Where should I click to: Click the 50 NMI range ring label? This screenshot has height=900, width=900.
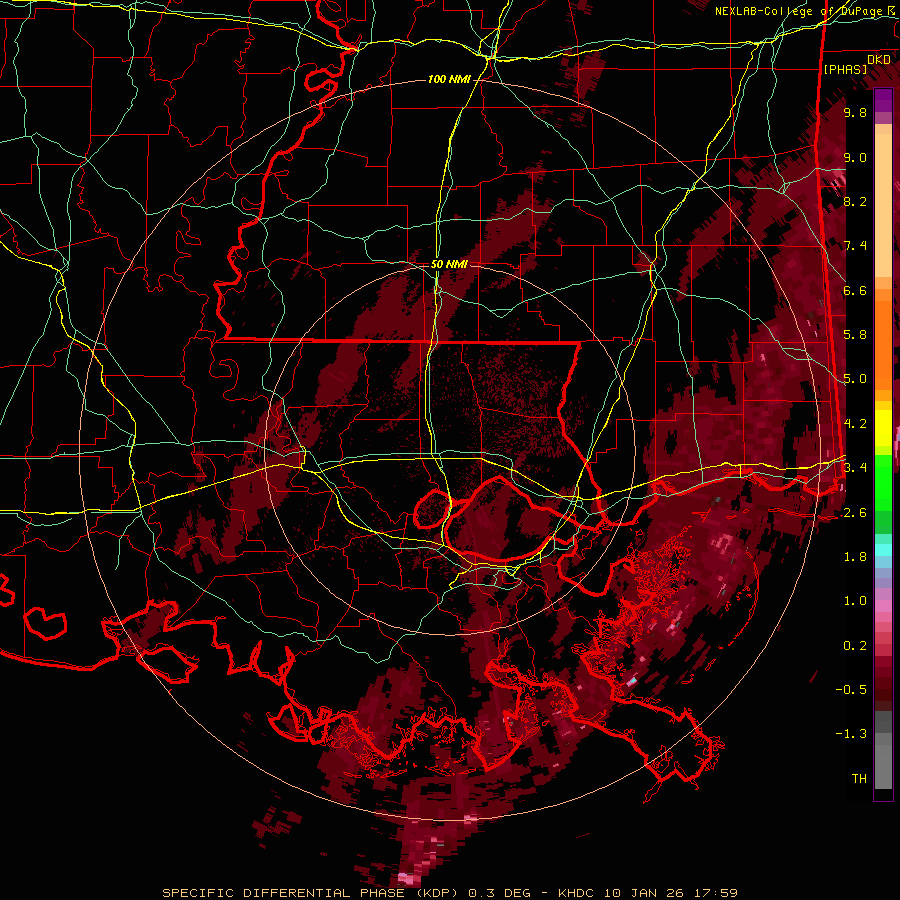coord(449,265)
